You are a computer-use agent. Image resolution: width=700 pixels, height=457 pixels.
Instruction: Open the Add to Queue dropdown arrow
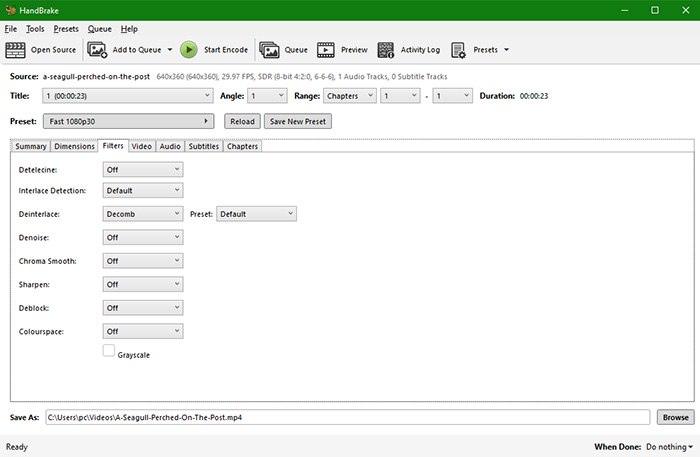pyautogui.click(x=170, y=50)
